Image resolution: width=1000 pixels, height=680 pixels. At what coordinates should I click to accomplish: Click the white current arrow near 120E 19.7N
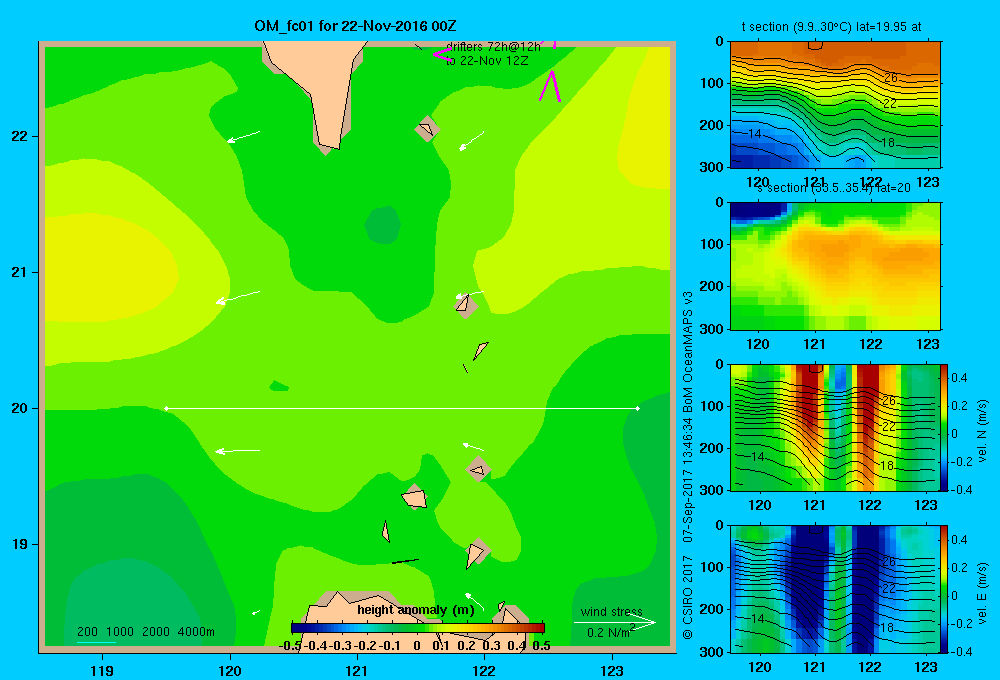click(x=237, y=451)
